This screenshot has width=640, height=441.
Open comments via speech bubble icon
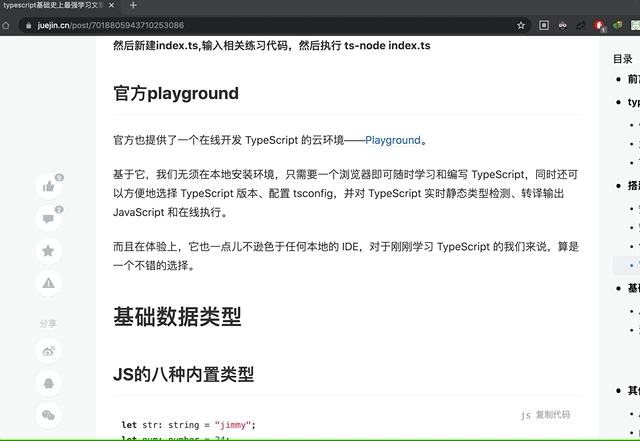coord(49,219)
